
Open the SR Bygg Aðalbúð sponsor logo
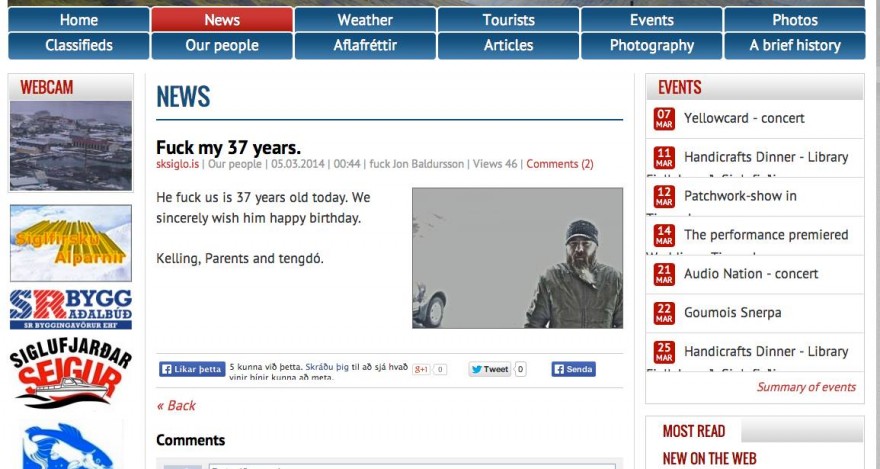click(x=71, y=309)
